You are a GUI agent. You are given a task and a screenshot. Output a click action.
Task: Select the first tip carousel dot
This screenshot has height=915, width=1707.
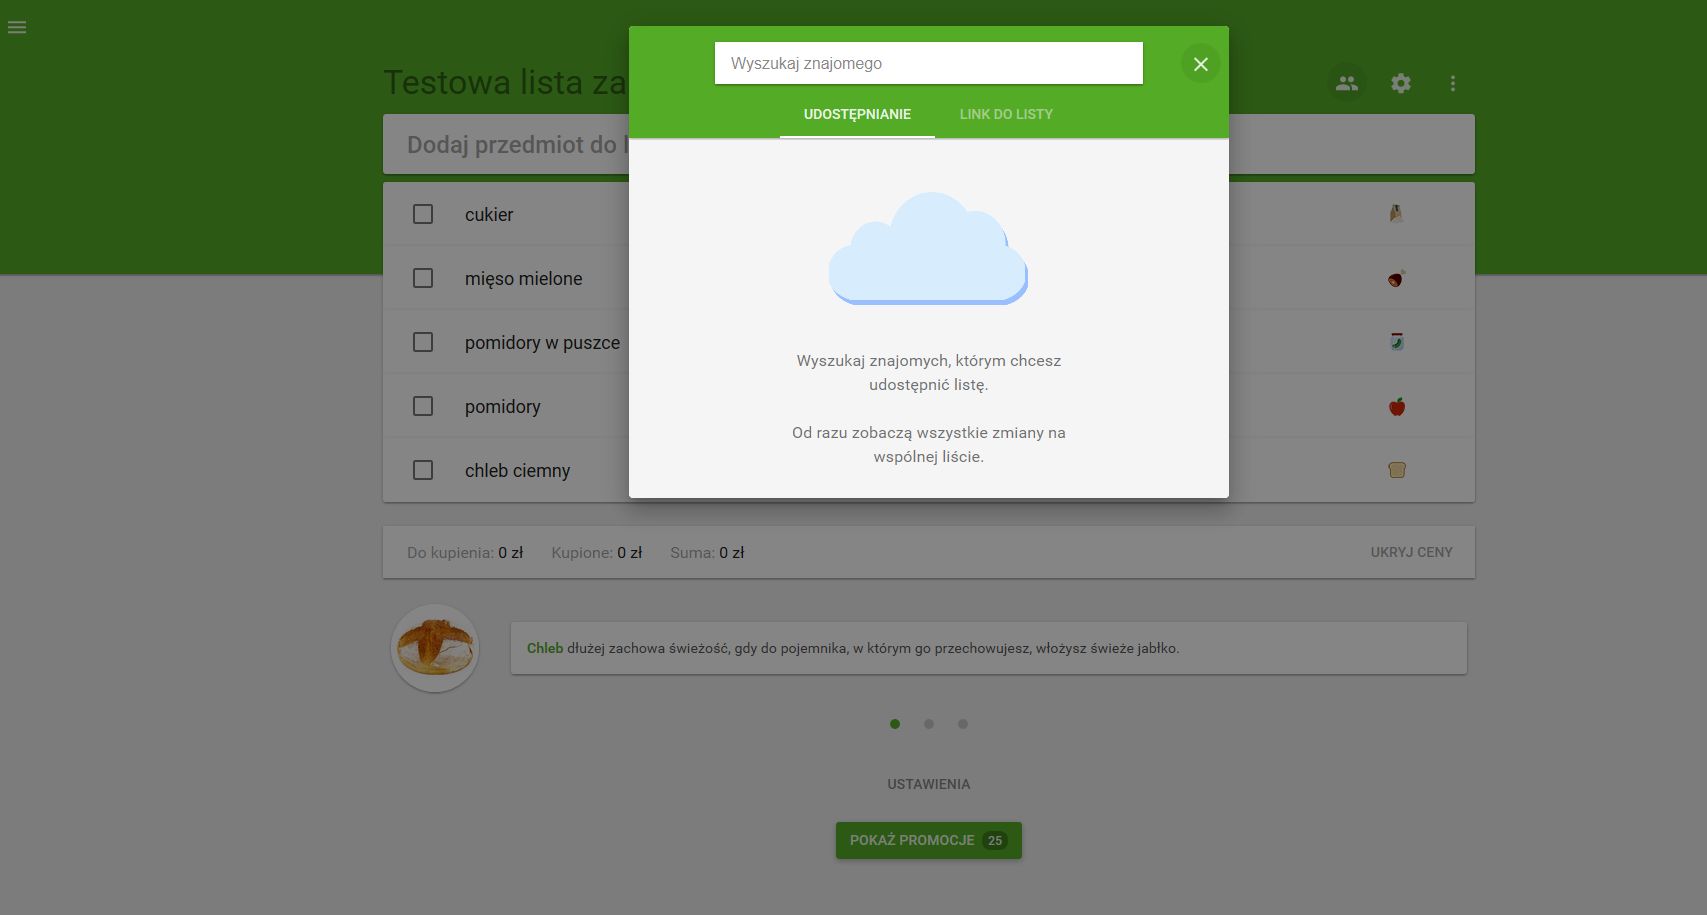coord(895,724)
